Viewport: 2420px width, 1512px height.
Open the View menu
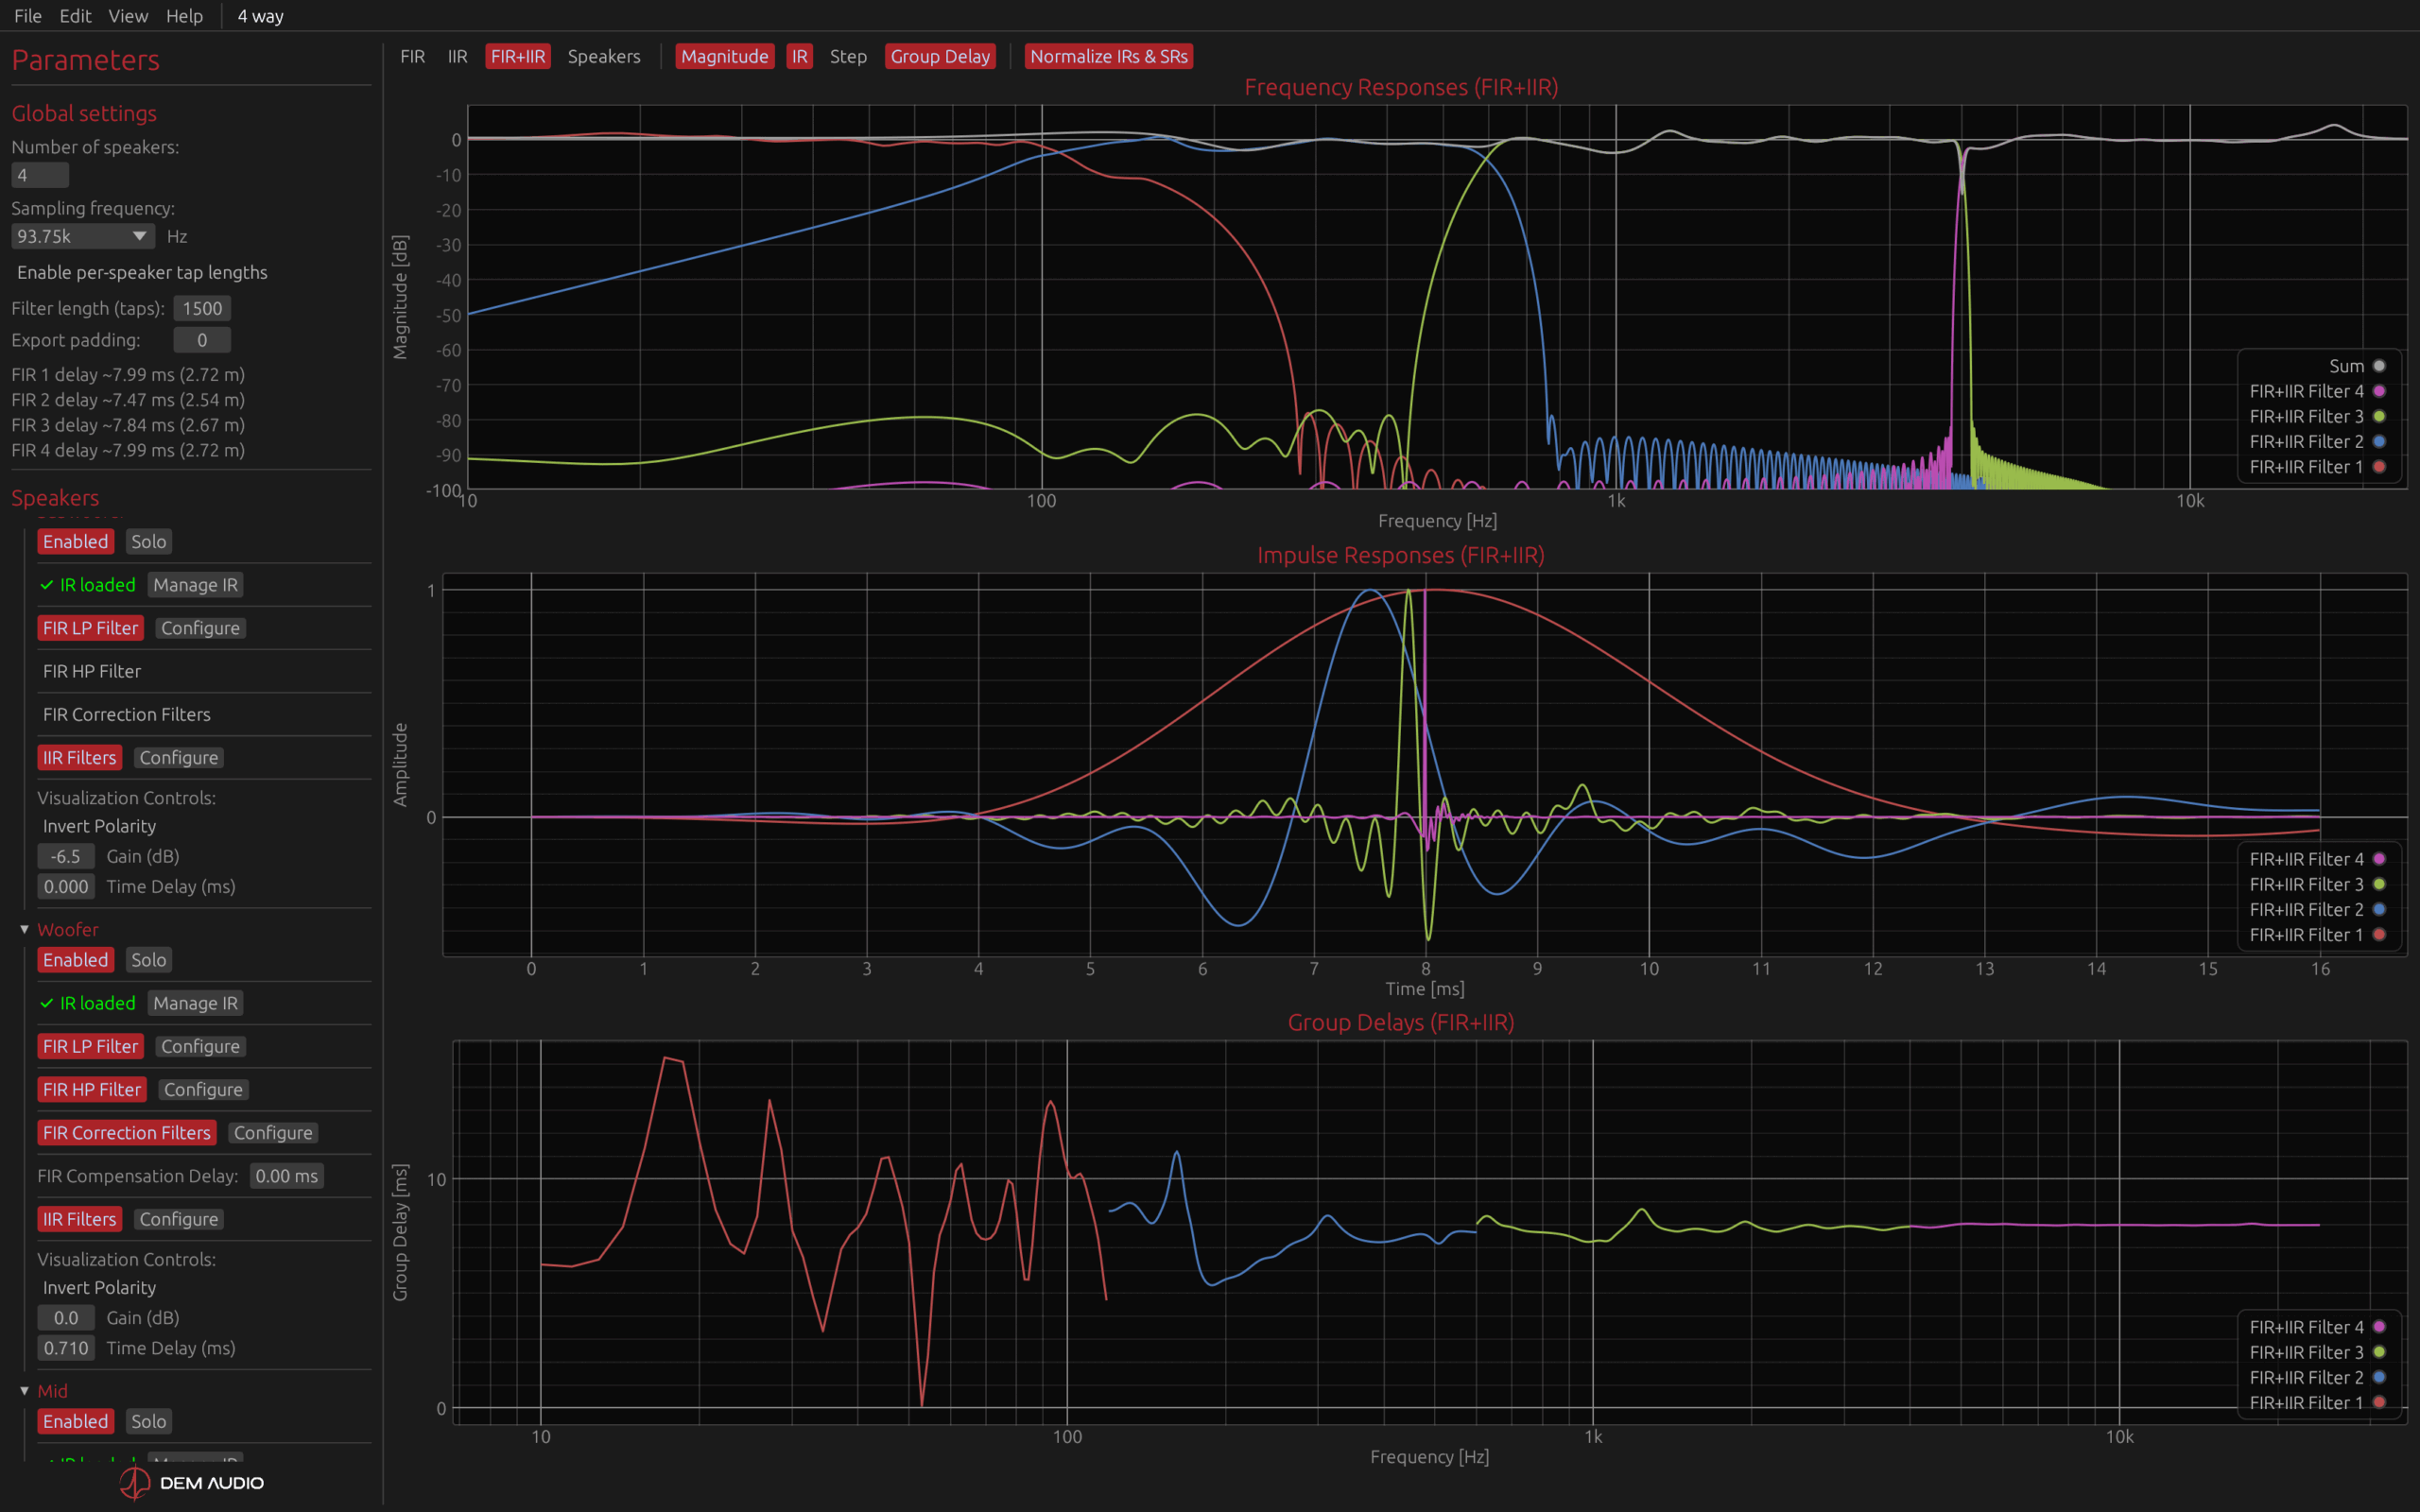127,16
